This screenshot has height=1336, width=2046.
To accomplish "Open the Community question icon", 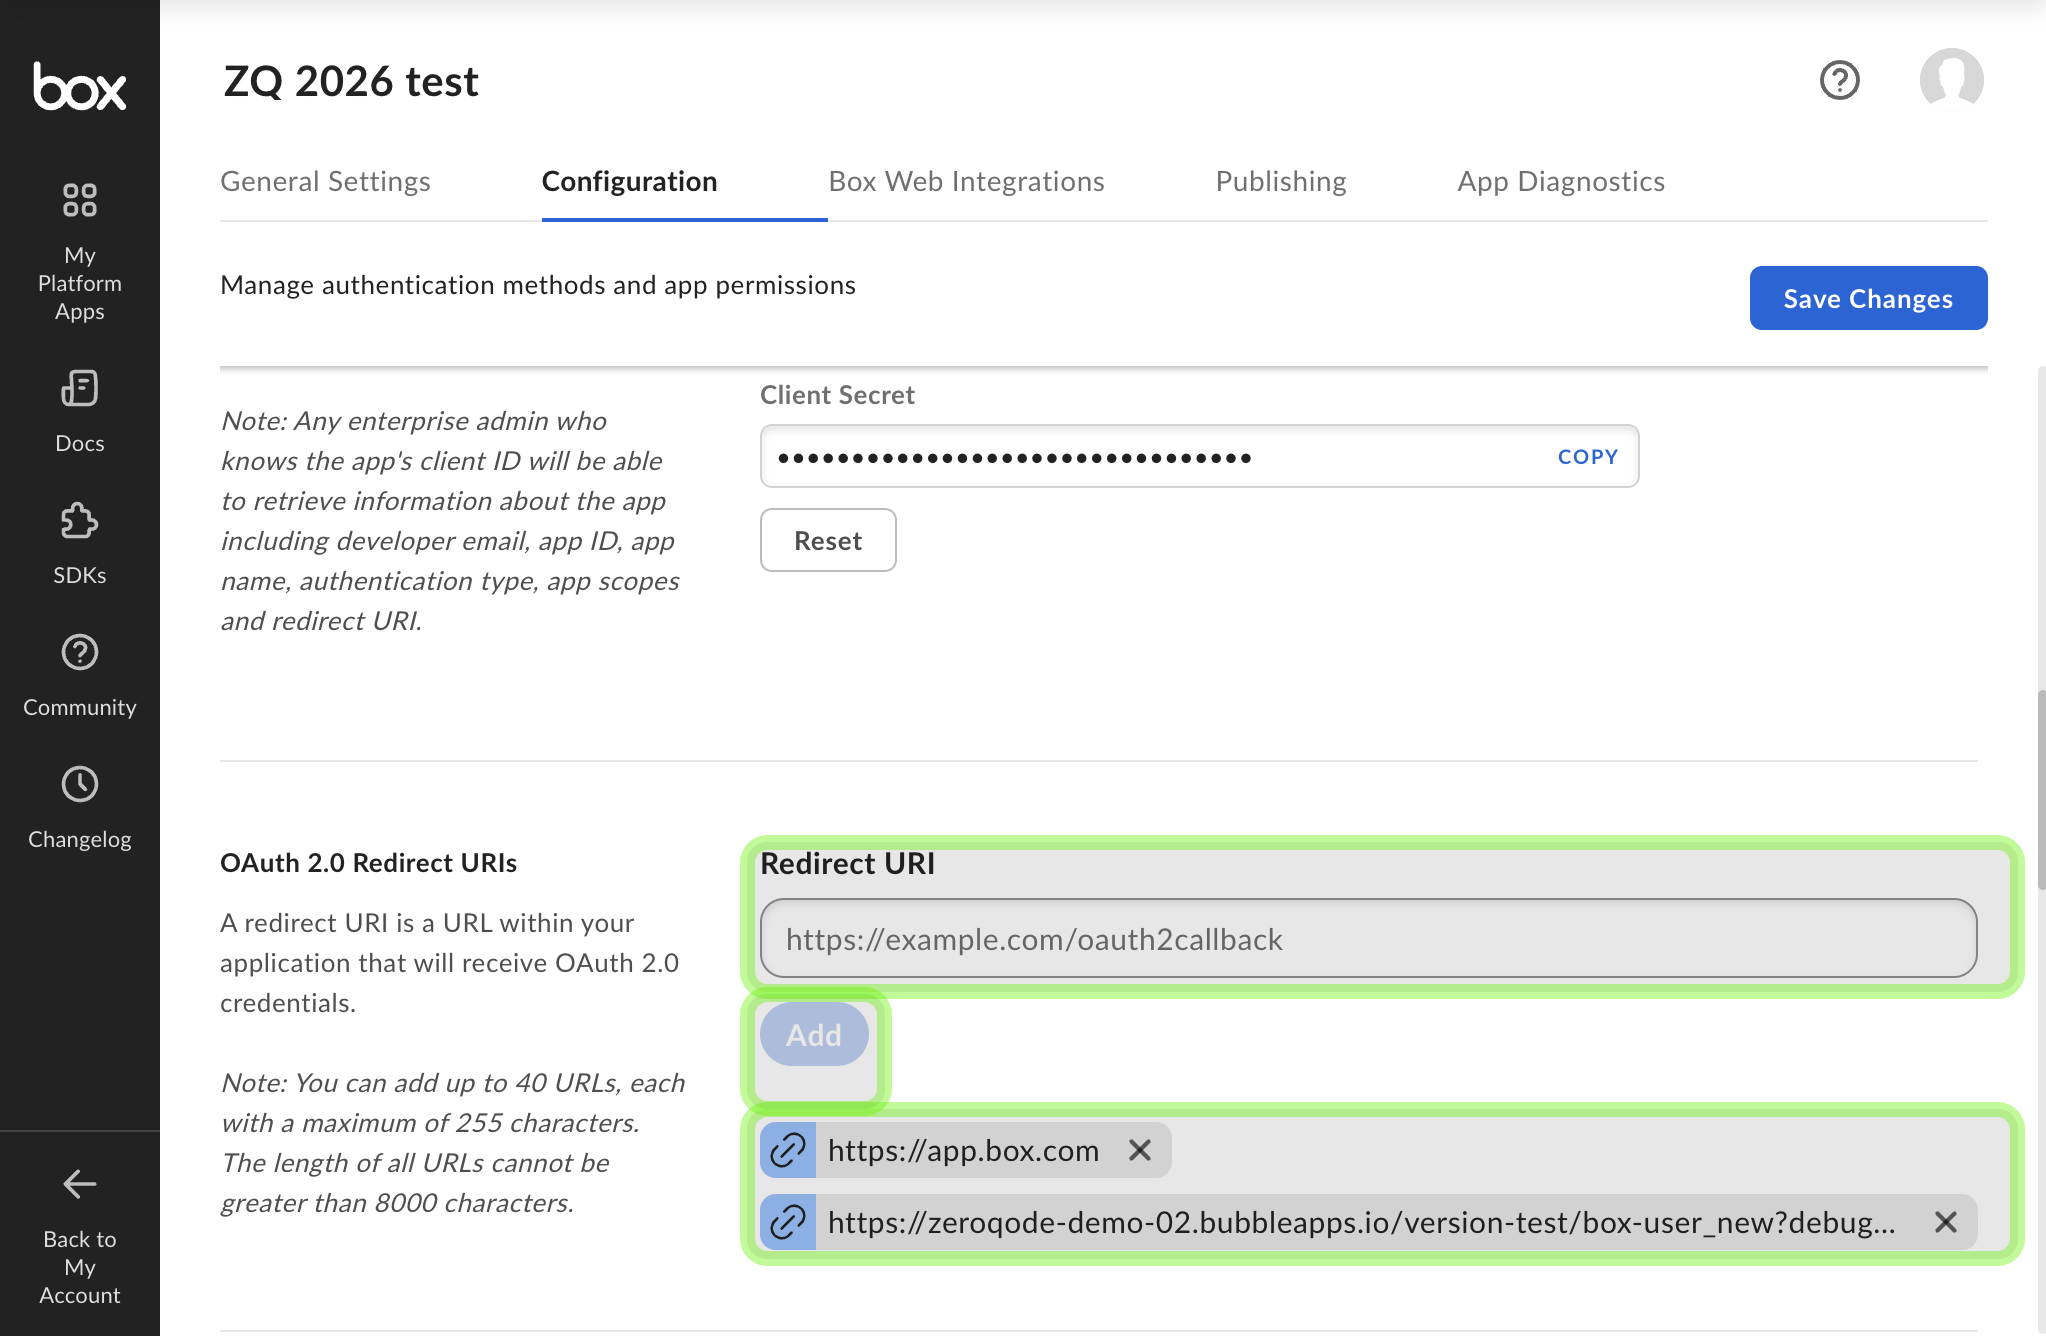I will tap(80, 653).
